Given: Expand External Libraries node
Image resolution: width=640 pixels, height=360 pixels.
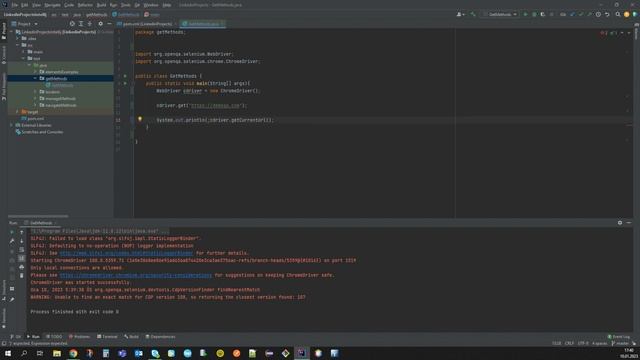Looking at the screenshot, I should tap(12, 125).
